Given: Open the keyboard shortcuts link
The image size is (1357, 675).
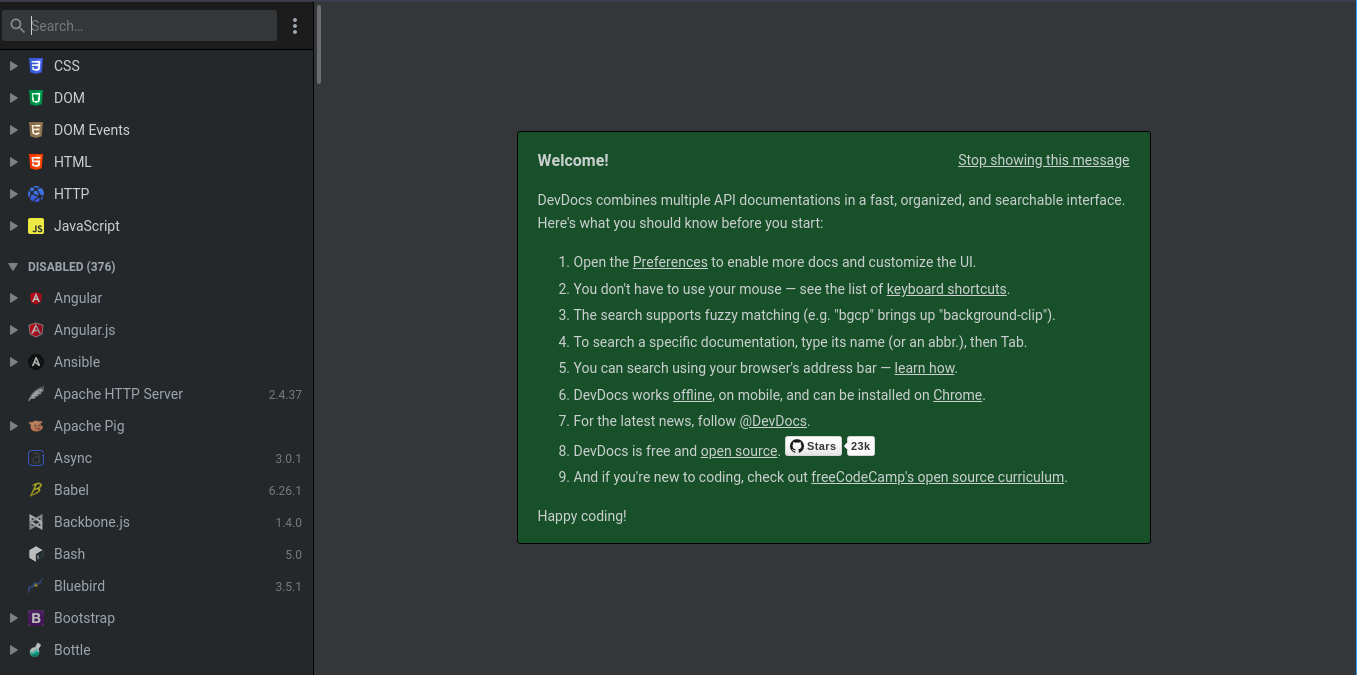Looking at the screenshot, I should [946, 289].
